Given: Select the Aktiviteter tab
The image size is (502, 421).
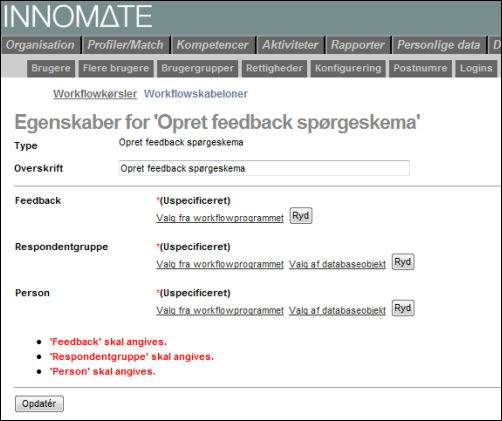Looking at the screenshot, I should click(x=290, y=45).
